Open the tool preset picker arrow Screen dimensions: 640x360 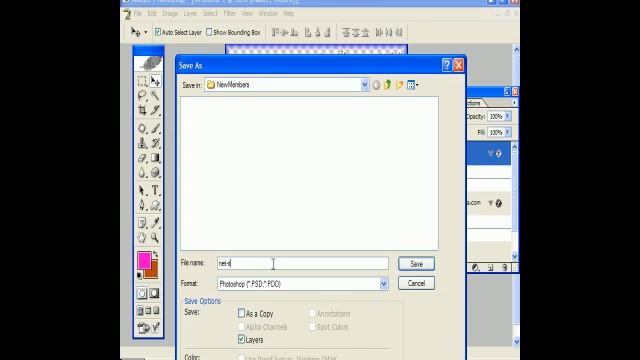point(146,32)
